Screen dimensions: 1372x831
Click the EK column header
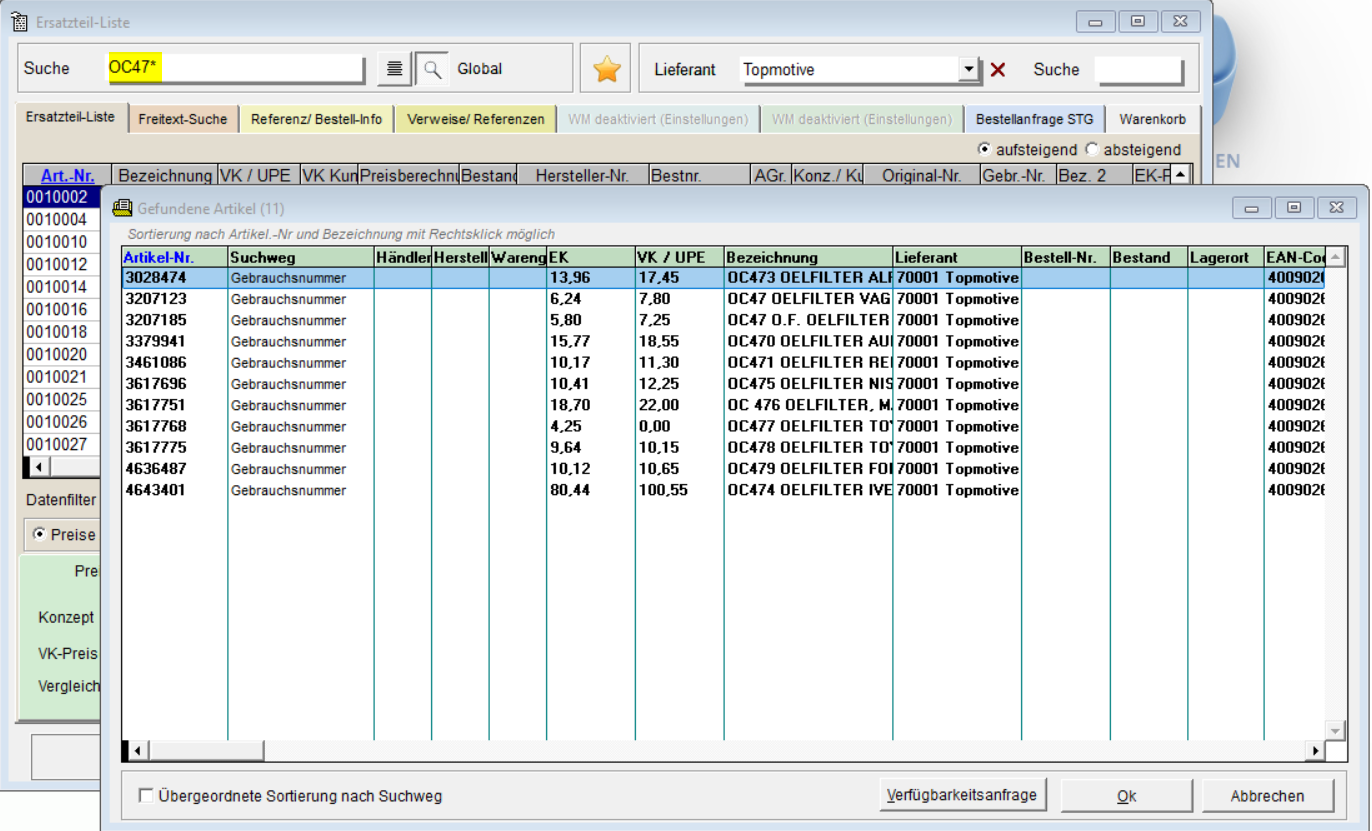(591, 257)
